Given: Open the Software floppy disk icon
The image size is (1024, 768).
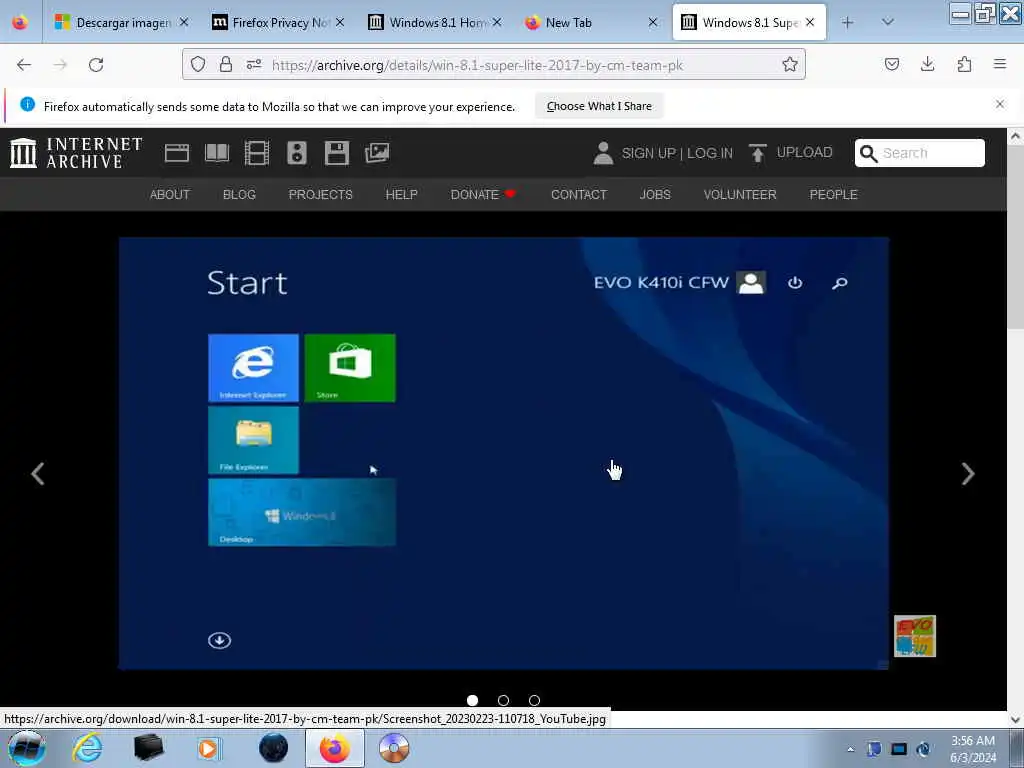Looking at the screenshot, I should click(x=337, y=153).
